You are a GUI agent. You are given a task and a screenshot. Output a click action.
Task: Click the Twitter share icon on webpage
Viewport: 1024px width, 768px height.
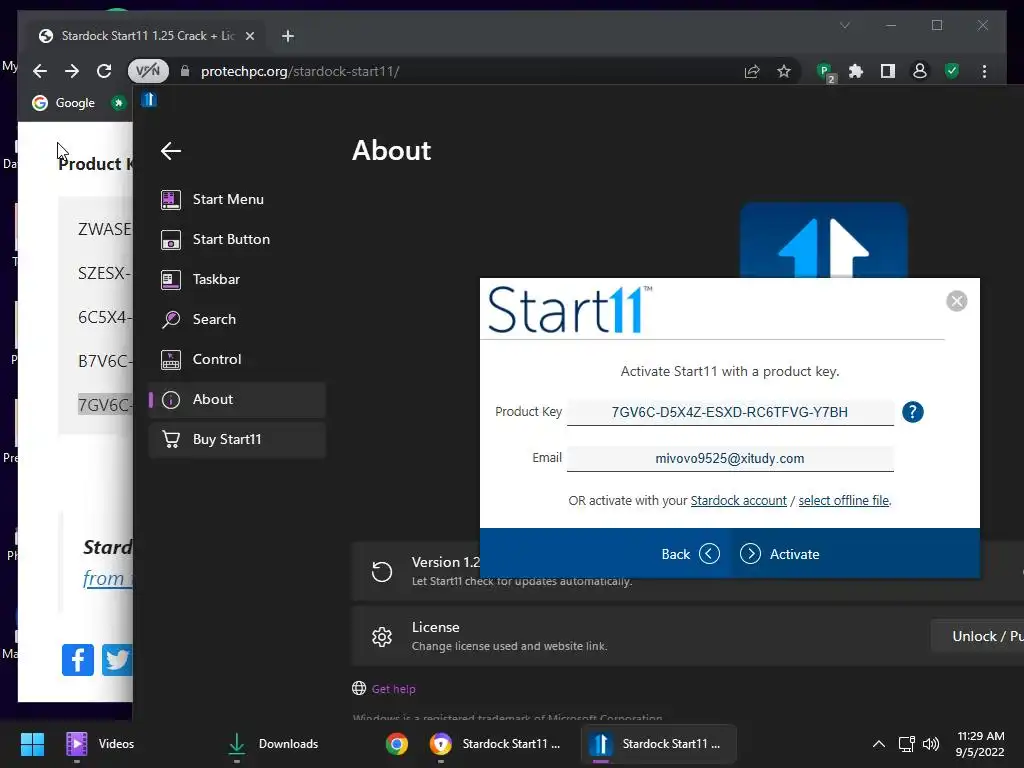point(117,660)
